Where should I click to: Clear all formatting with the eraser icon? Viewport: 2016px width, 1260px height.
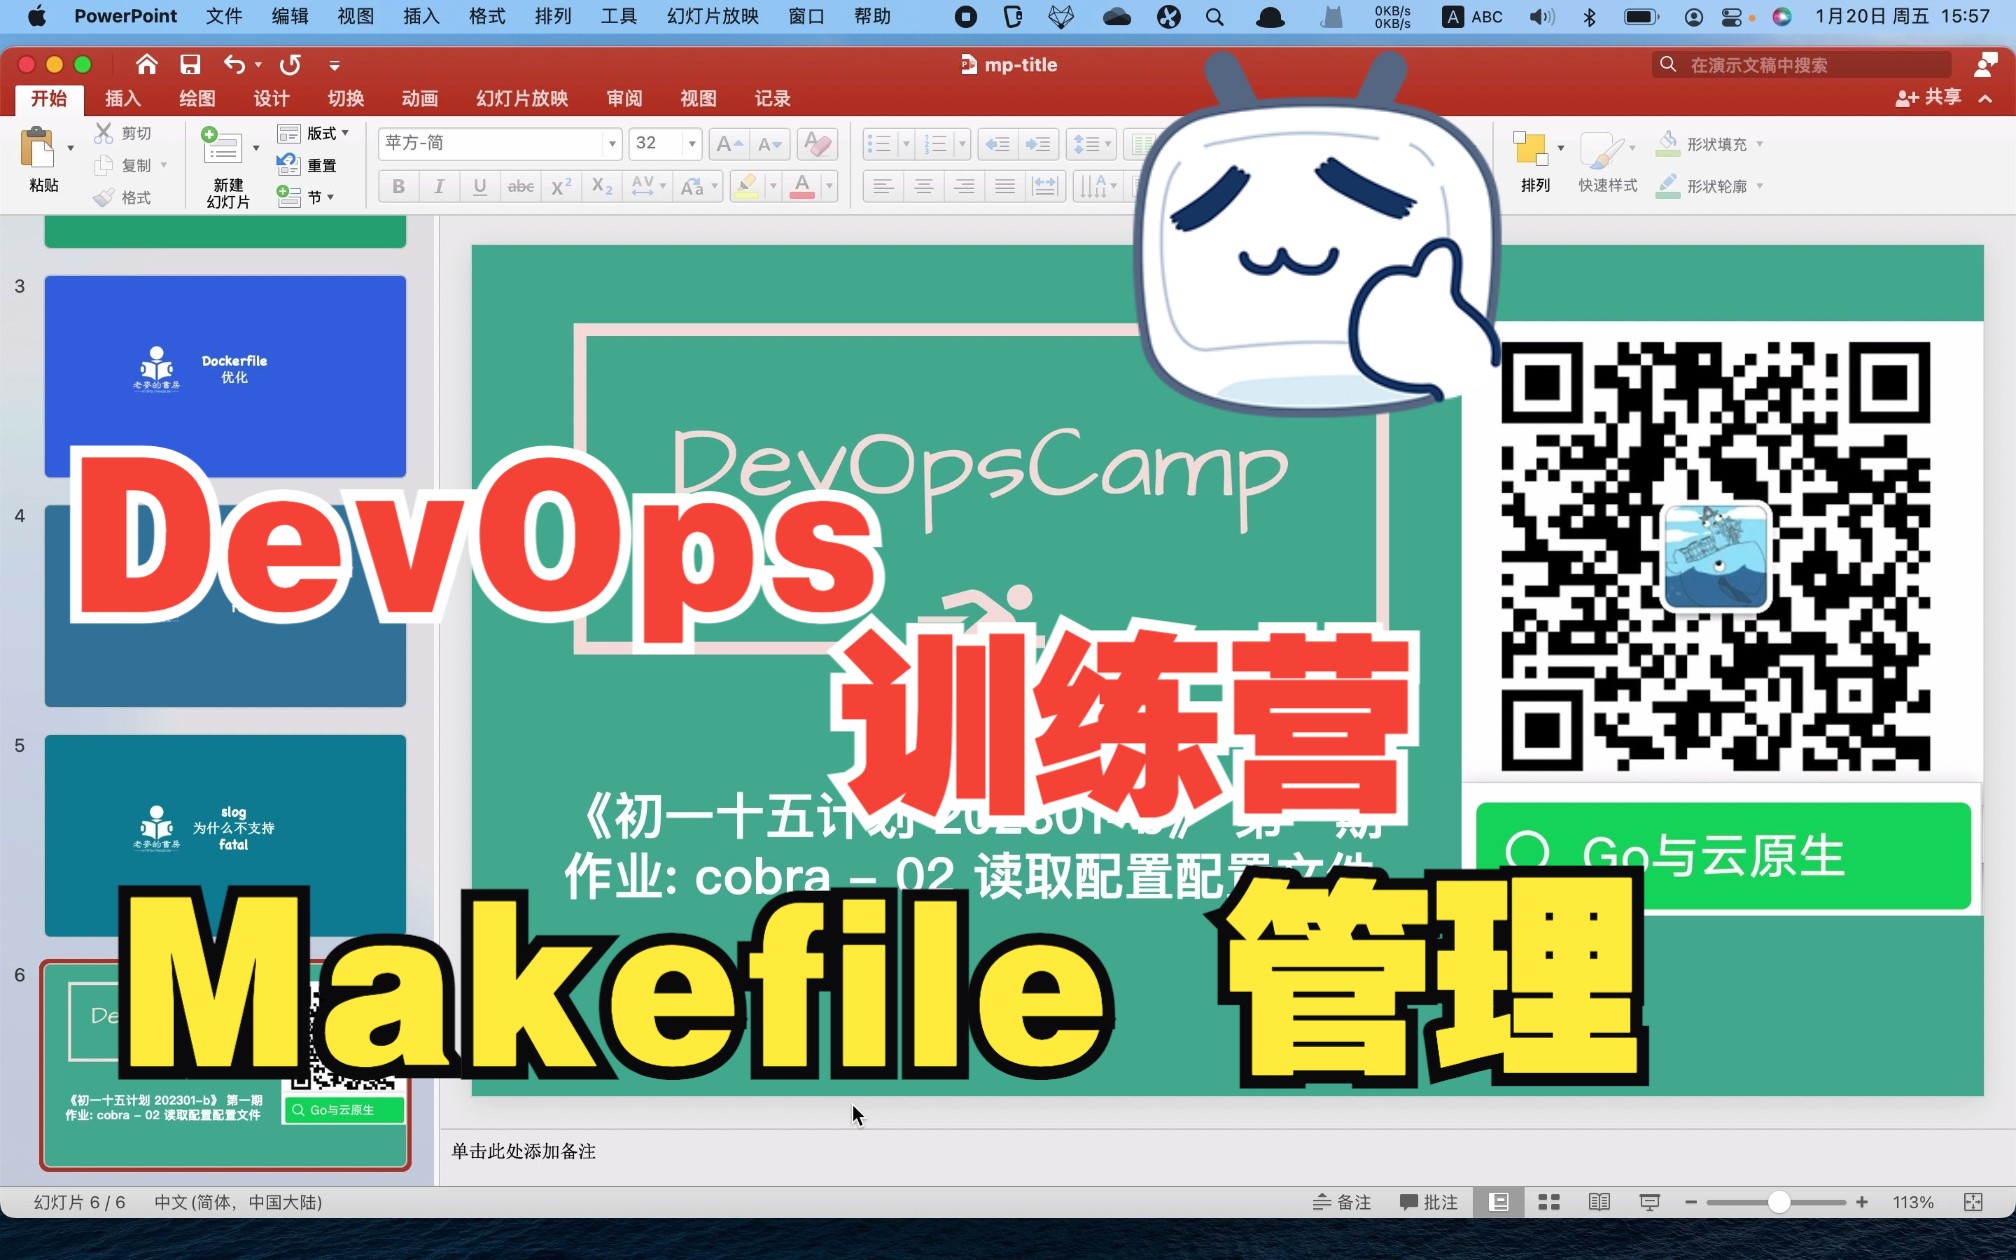point(816,144)
